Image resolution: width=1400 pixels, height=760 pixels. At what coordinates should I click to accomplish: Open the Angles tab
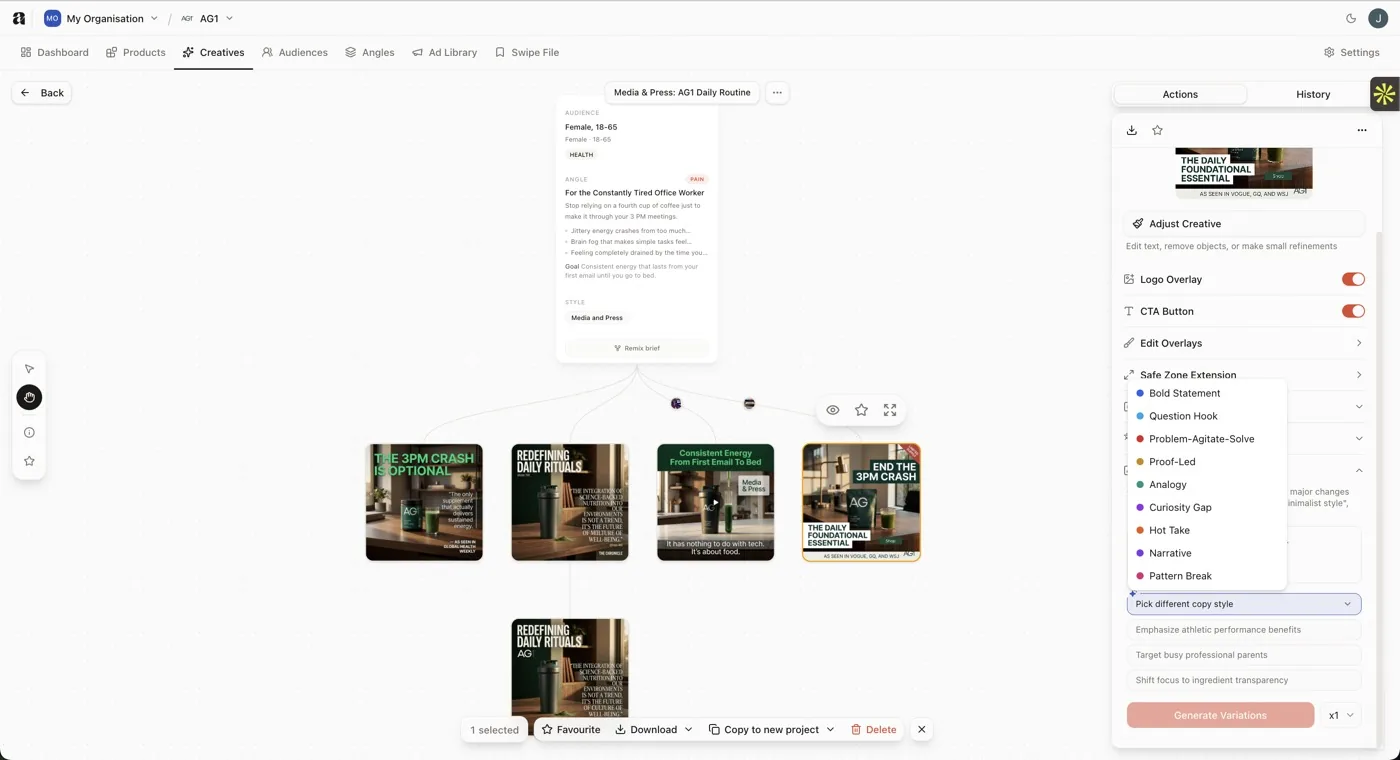(369, 52)
